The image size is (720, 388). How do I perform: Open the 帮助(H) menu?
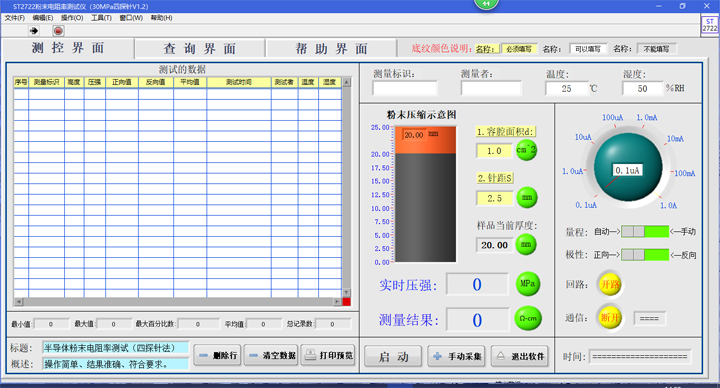[x=161, y=17]
